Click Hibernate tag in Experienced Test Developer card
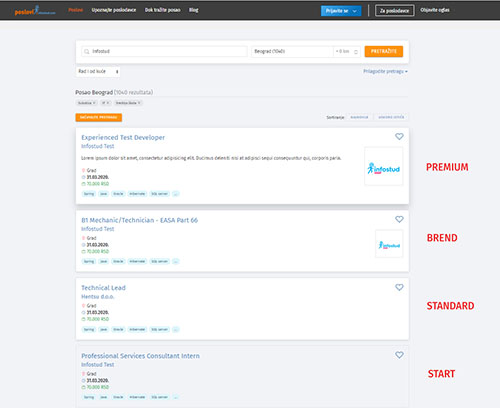Image resolution: width=500 pixels, height=408 pixels. 137,194
